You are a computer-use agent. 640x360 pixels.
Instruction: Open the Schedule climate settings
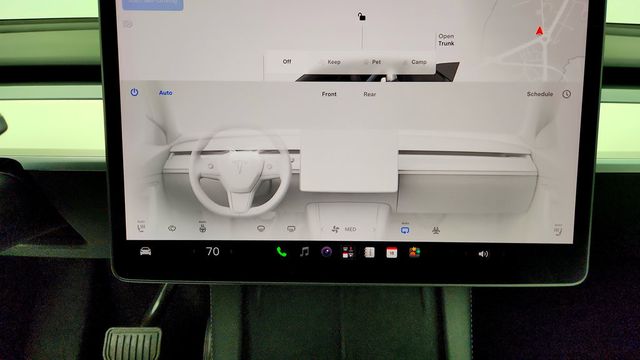click(540, 94)
